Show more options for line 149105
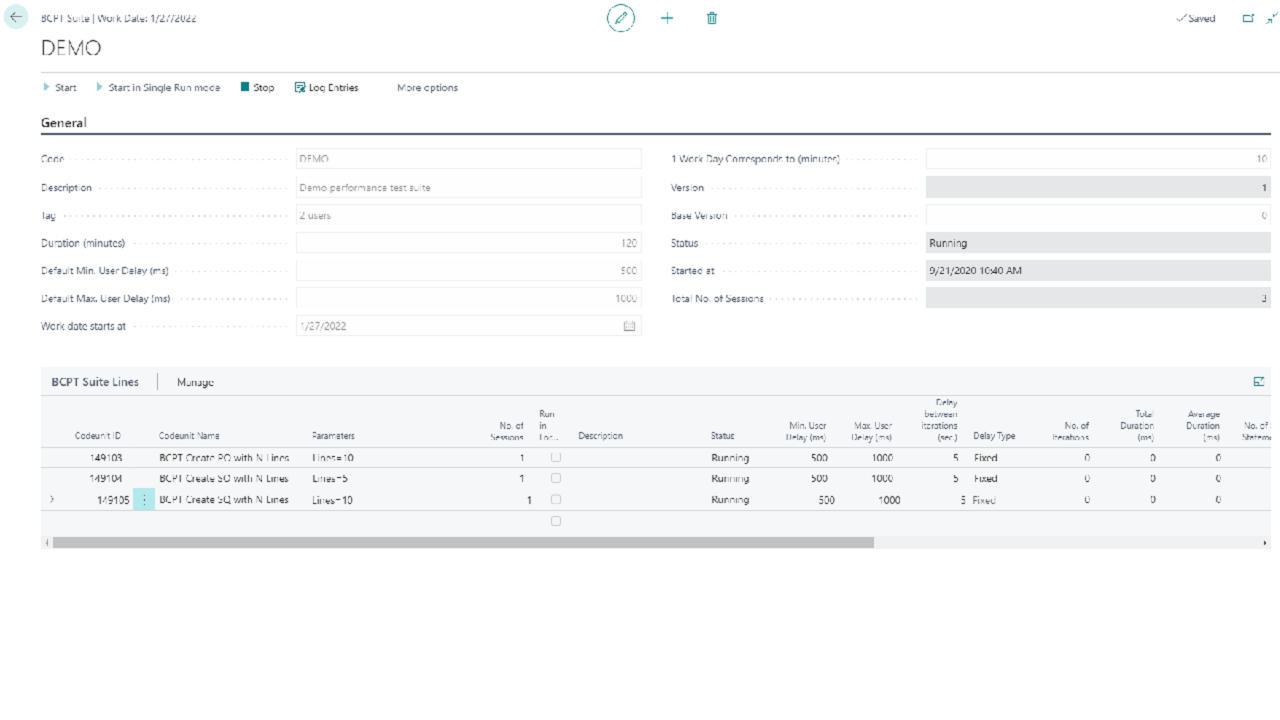Image resolution: width=1280 pixels, height=720 pixels. pyautogui.click(x=144, y=500)
